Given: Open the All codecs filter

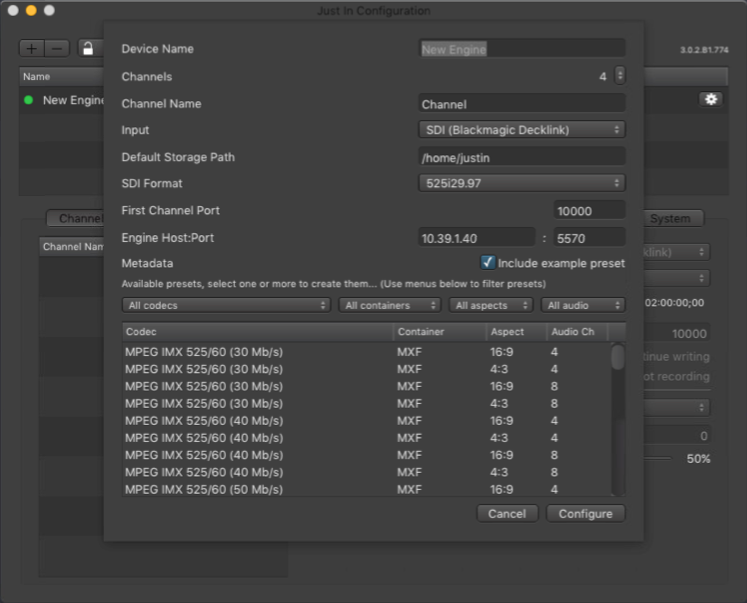Looking at the screenshot, I should coord(226,305).
